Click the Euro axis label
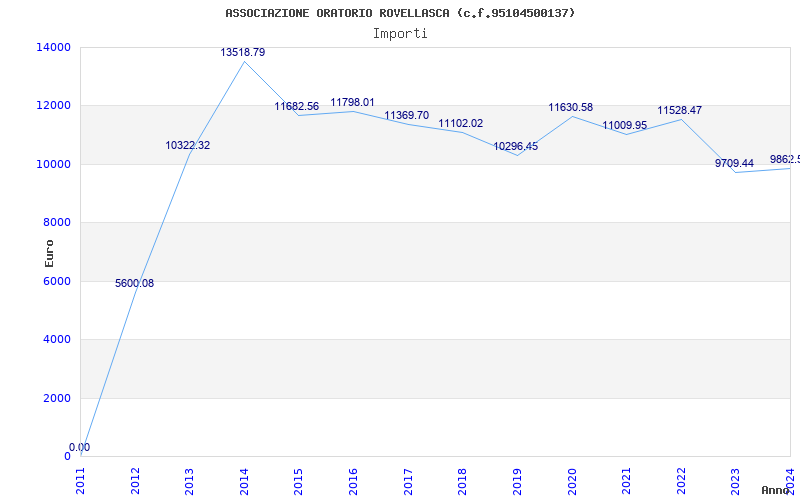This screenshot has height=500, width=800. click(49, 254)
